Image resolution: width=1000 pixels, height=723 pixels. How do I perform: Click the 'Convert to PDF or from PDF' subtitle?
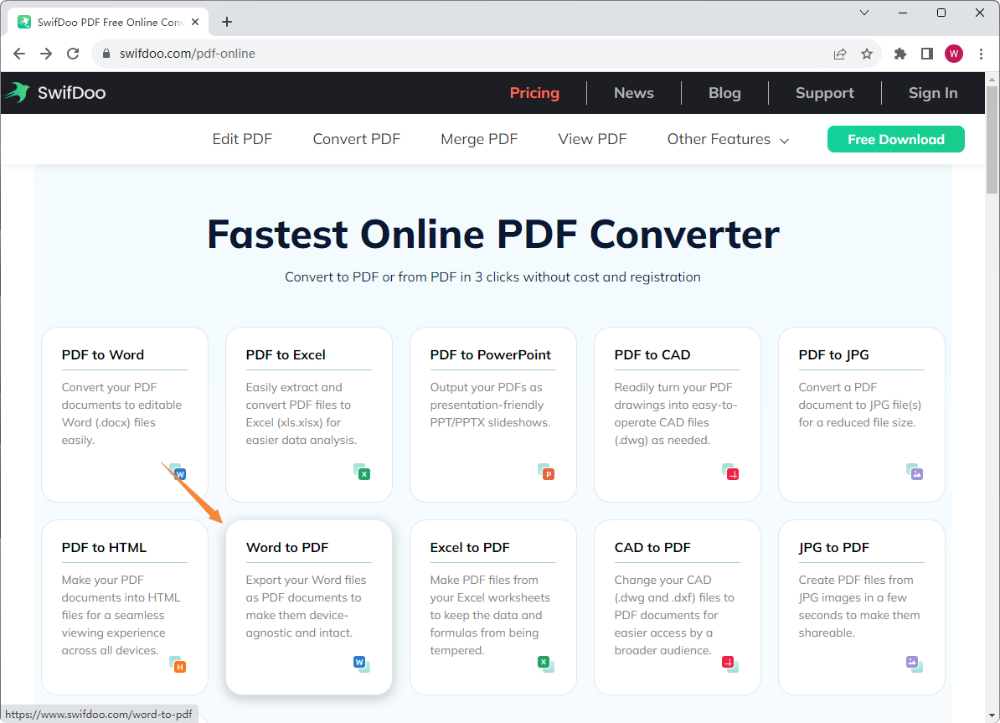492,277
